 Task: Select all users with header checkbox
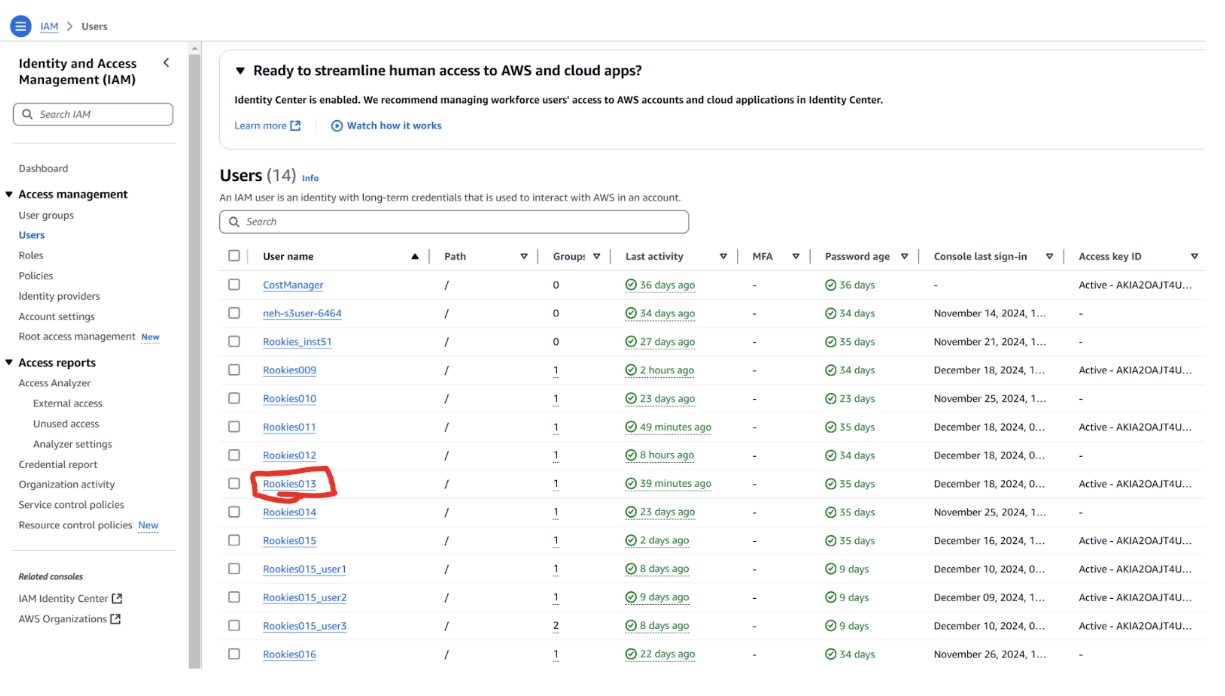coord(234,256)
